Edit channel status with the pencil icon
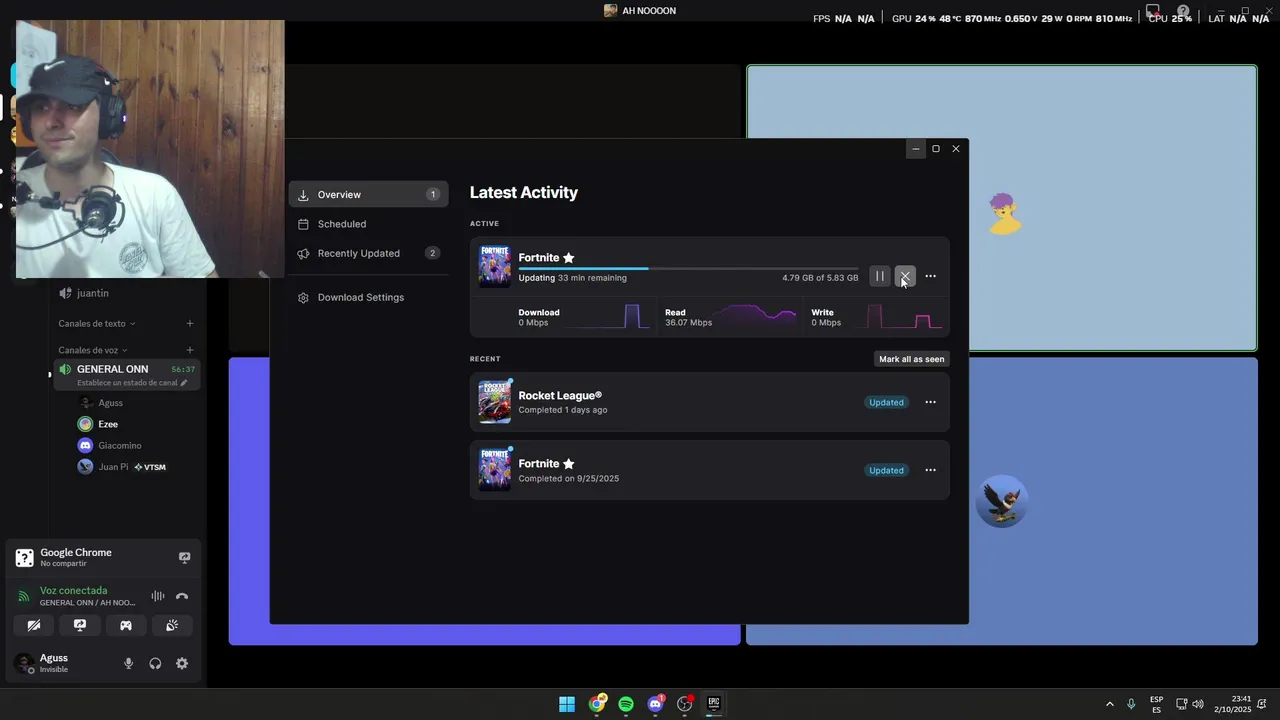 point(184,383)
